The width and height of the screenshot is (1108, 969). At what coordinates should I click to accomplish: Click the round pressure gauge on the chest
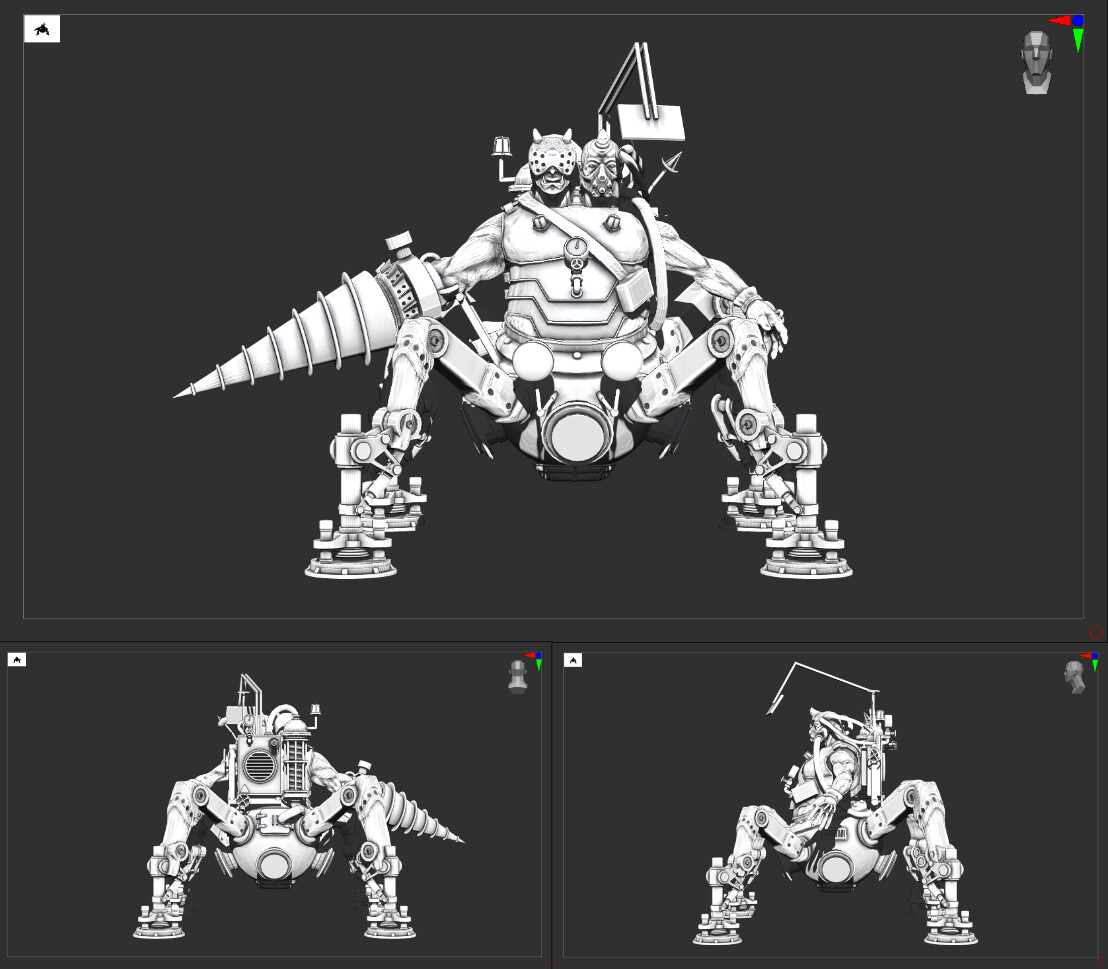pos(576,247)
